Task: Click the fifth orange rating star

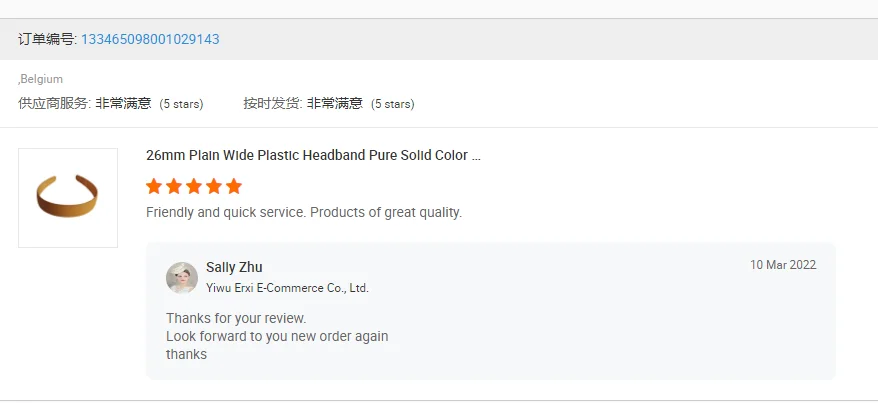Action: tap(234, 186)
